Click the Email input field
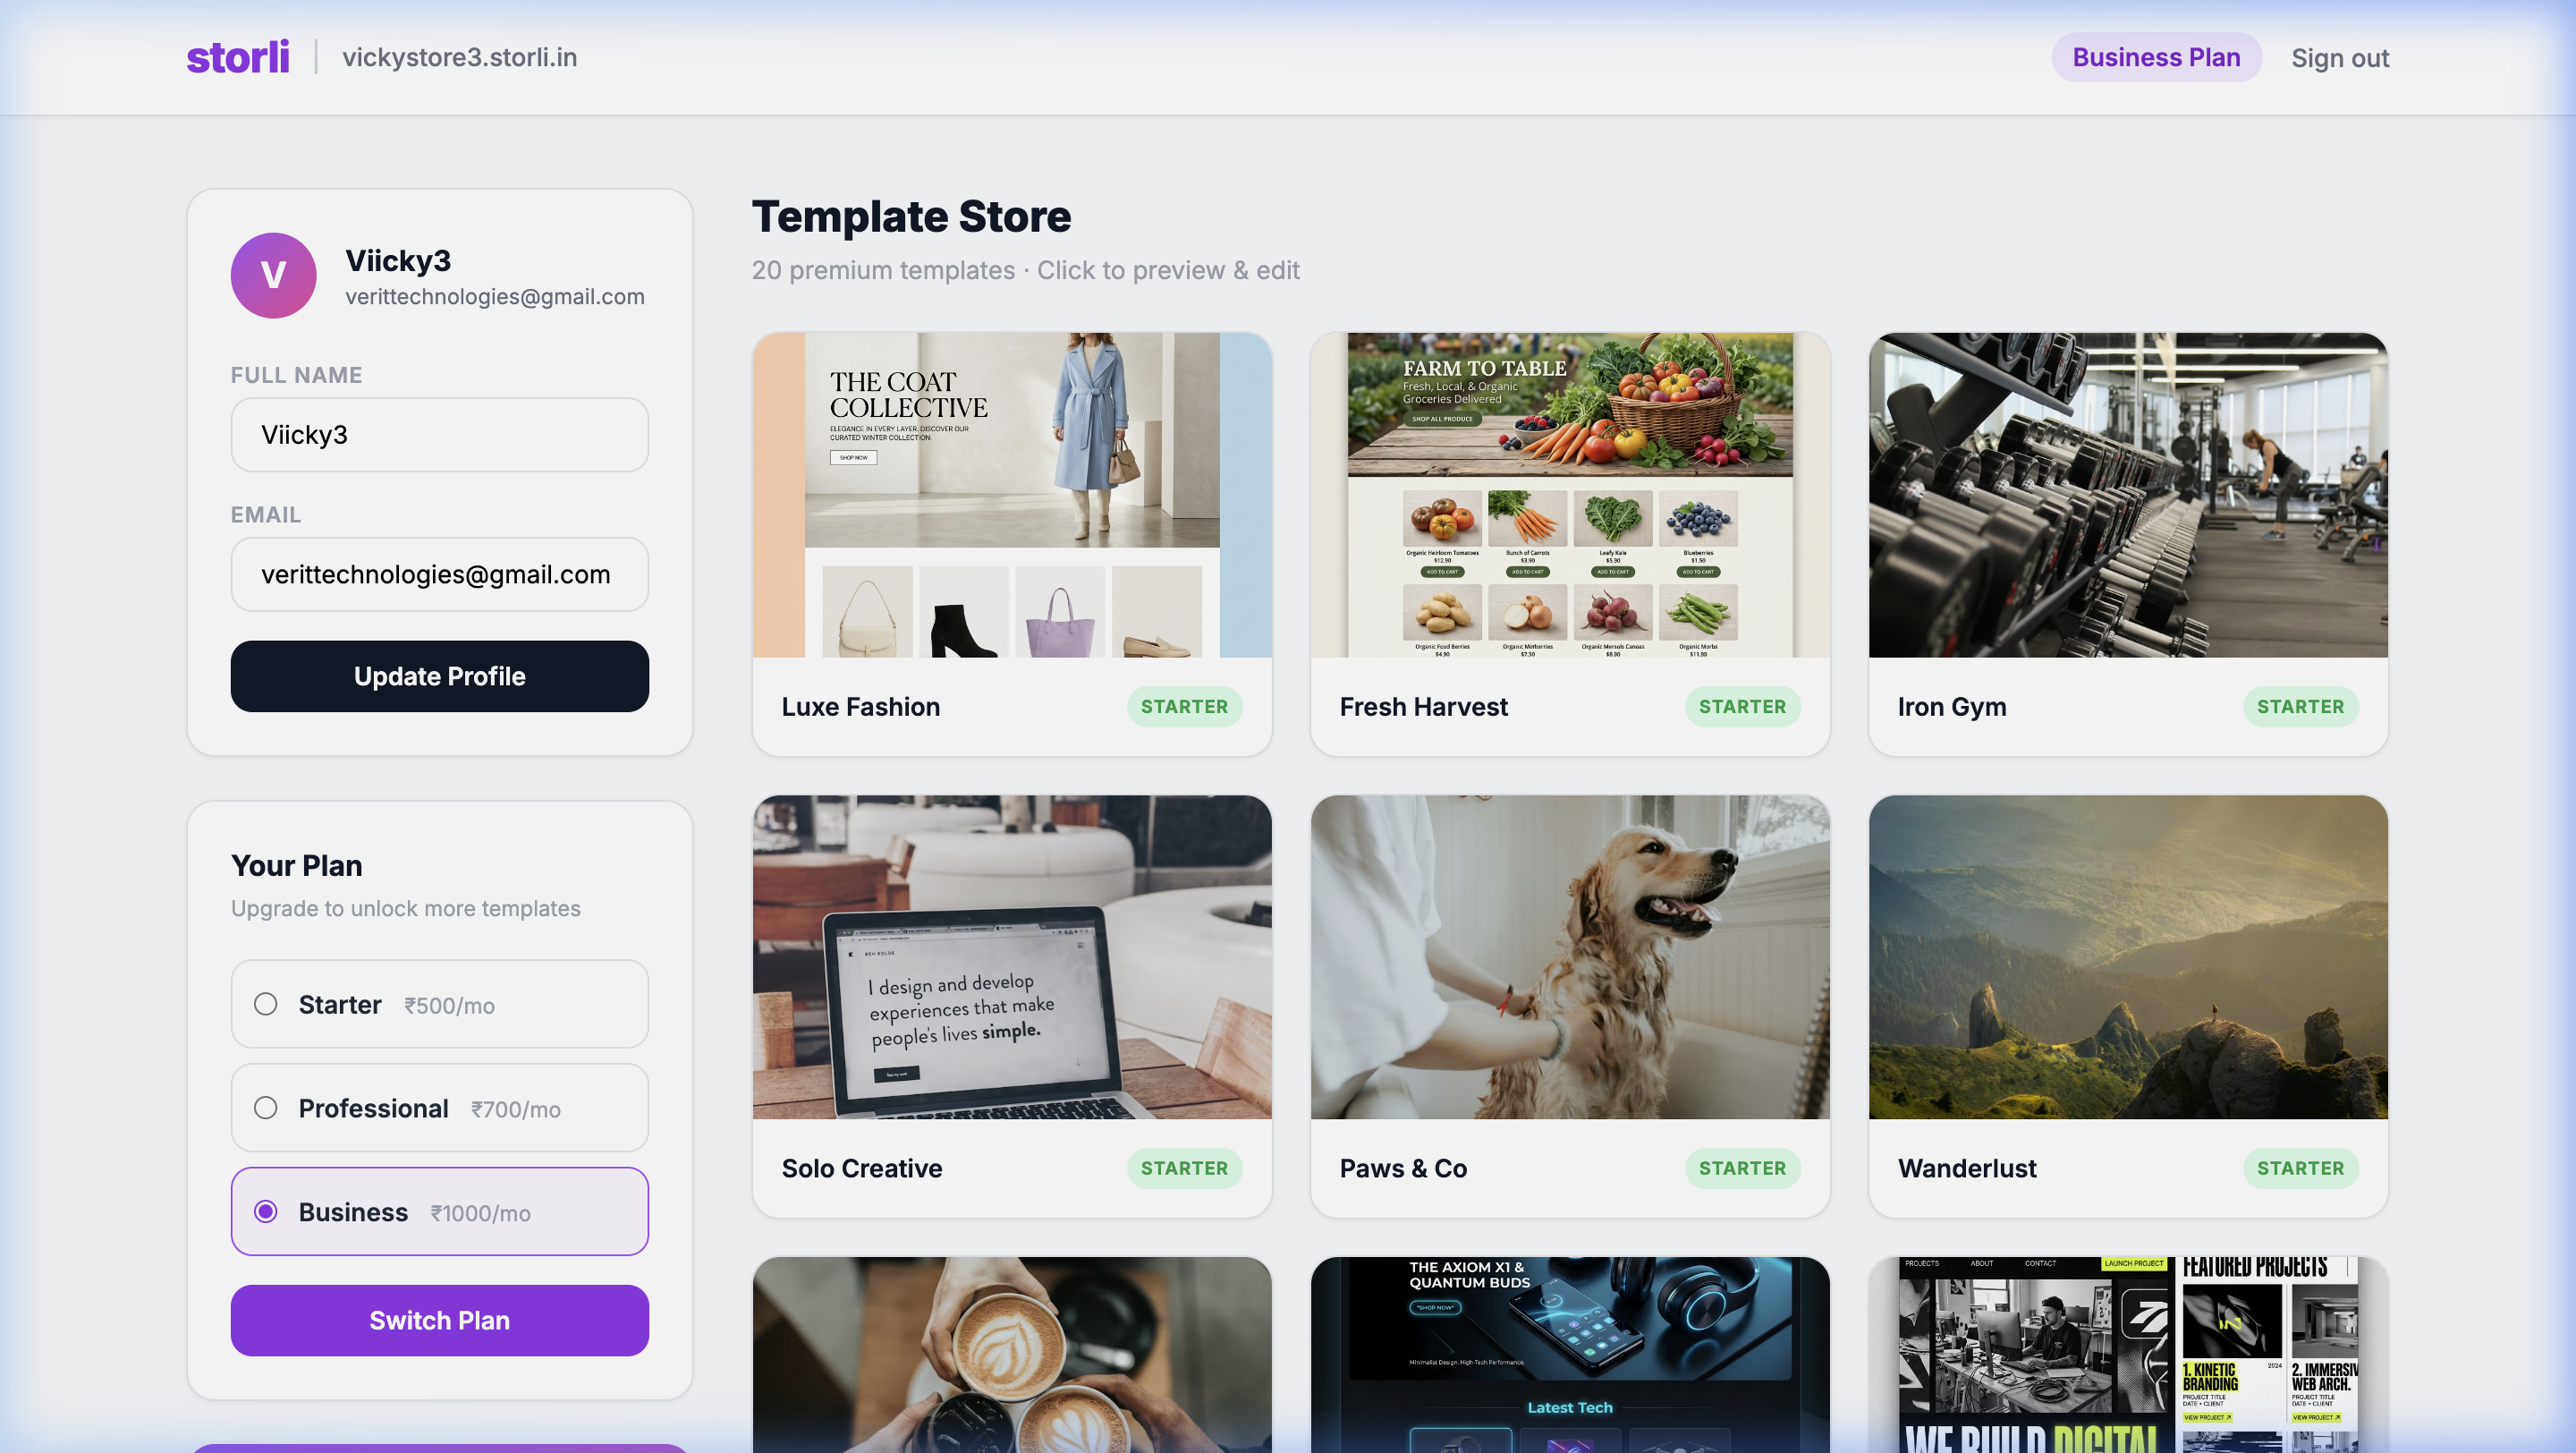 [439, 574]
